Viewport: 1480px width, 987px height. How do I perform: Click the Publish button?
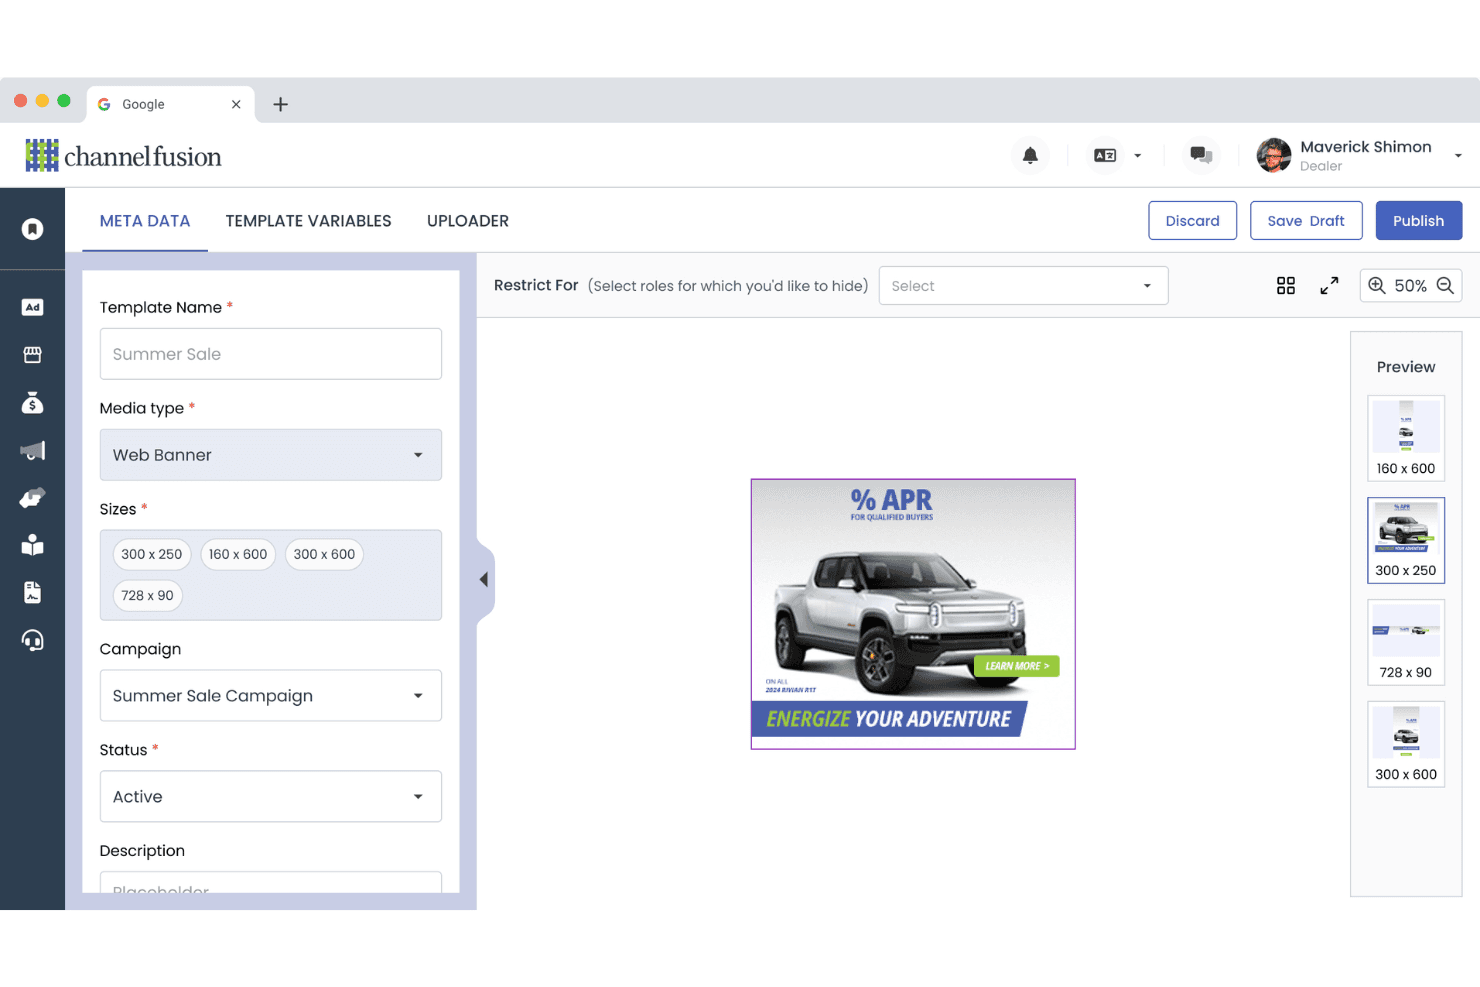[1419, 221]
